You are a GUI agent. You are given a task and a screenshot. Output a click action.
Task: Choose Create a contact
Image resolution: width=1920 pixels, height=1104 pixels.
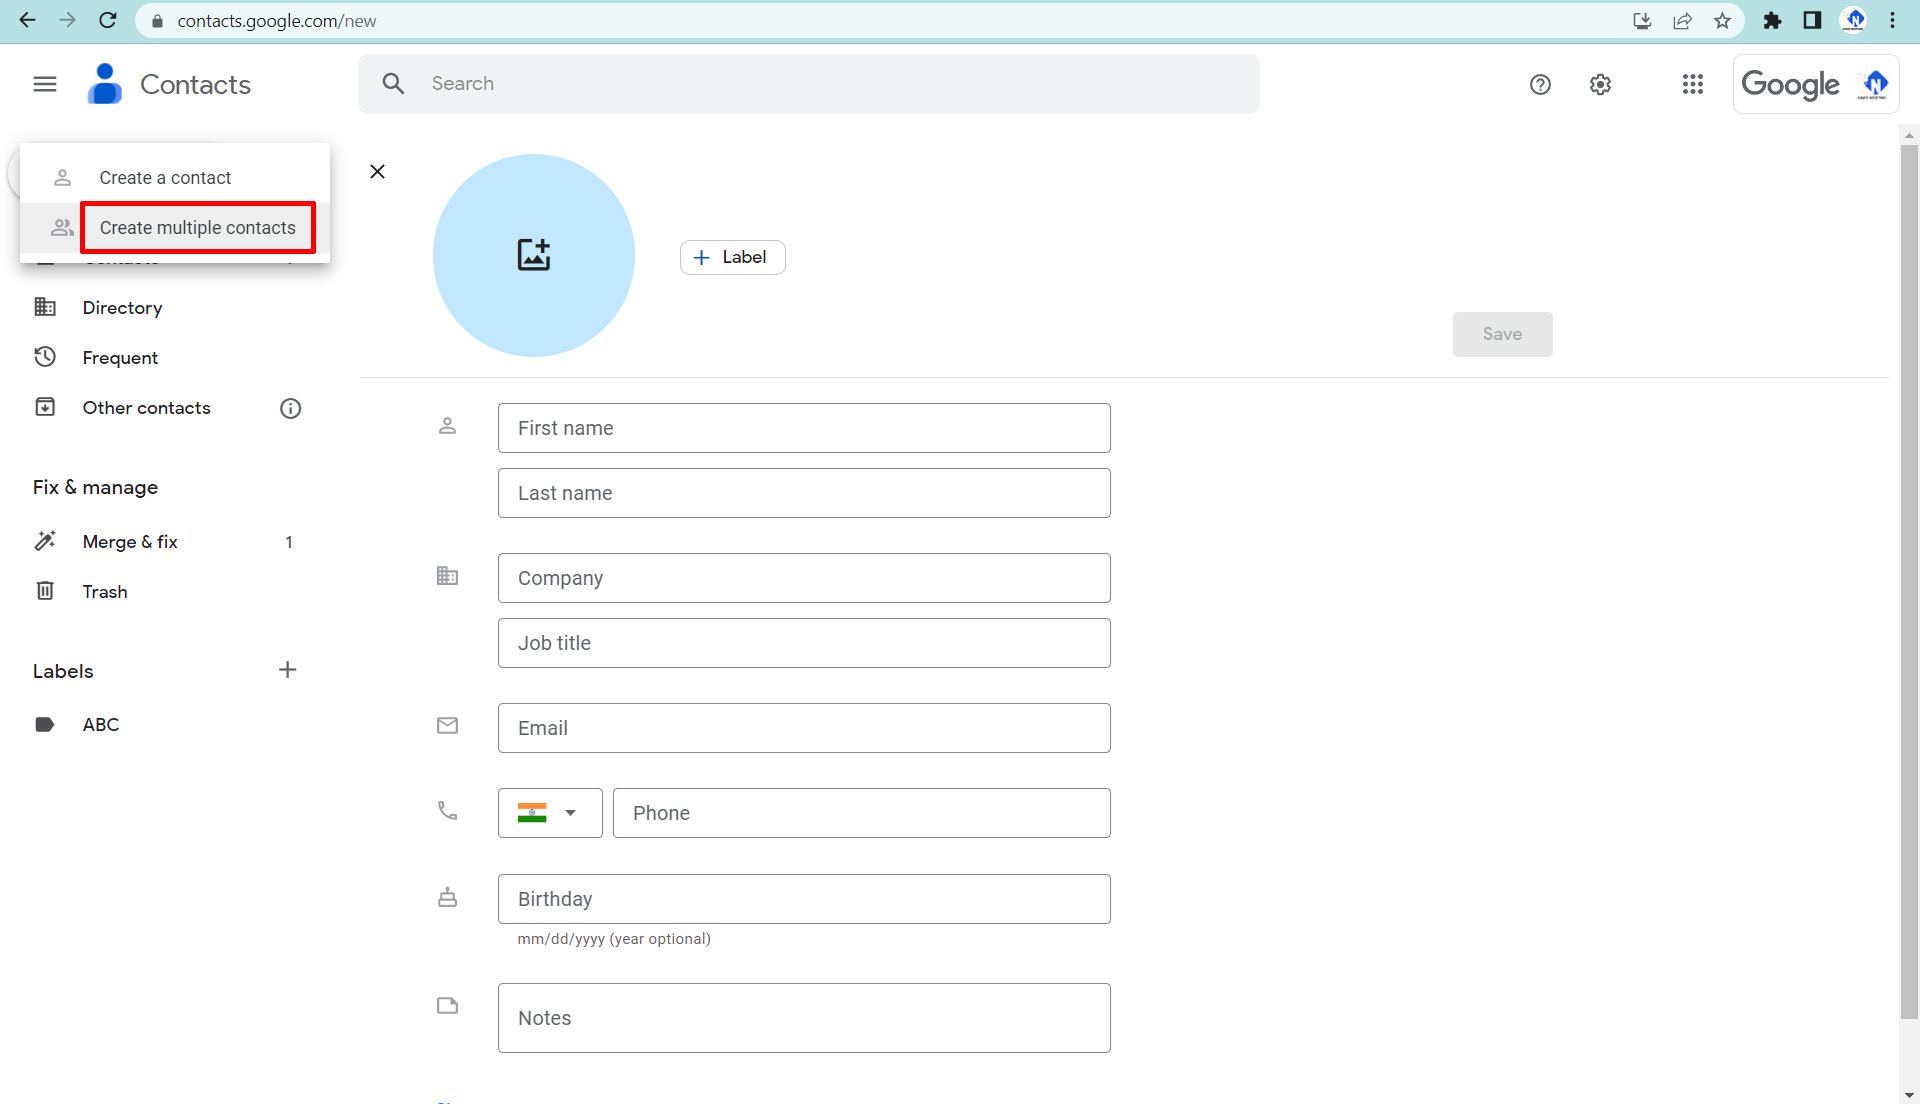[x=165, y=177]
